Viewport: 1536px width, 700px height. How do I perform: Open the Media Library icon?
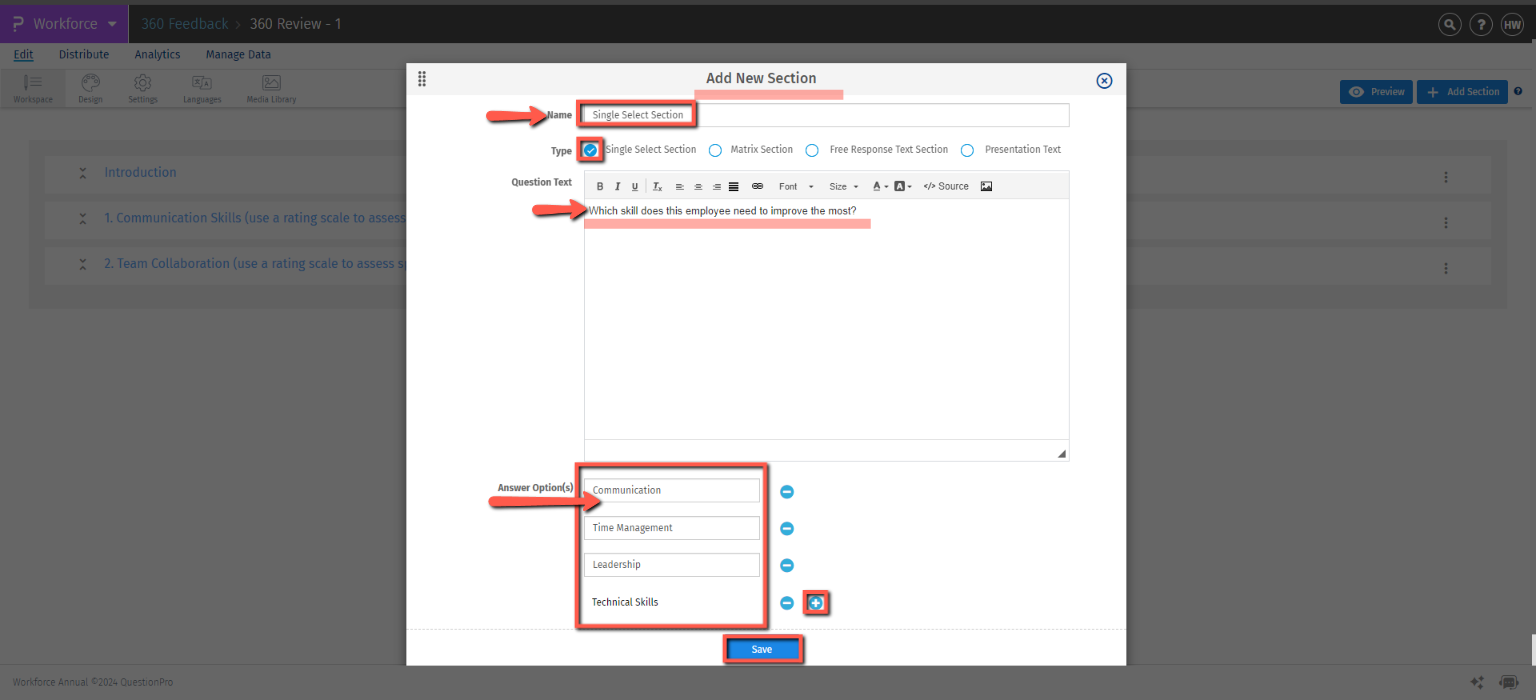(270, 87)
